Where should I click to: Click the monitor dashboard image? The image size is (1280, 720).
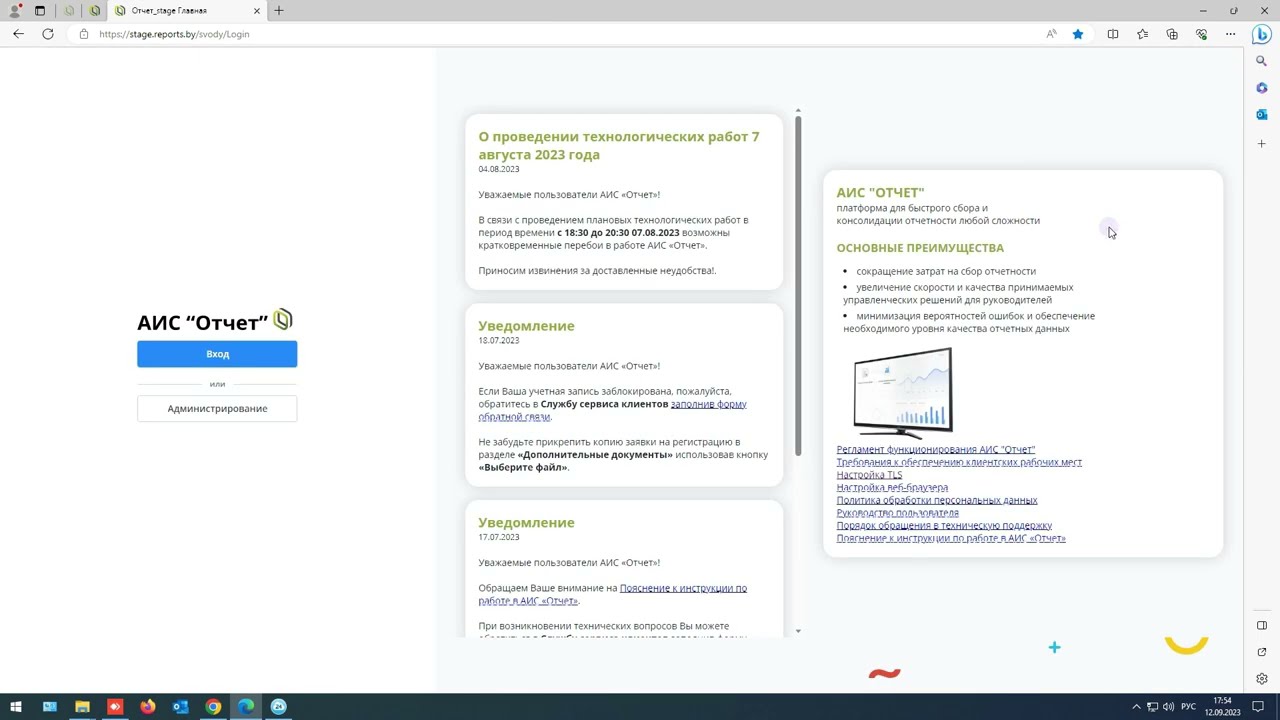903,393
